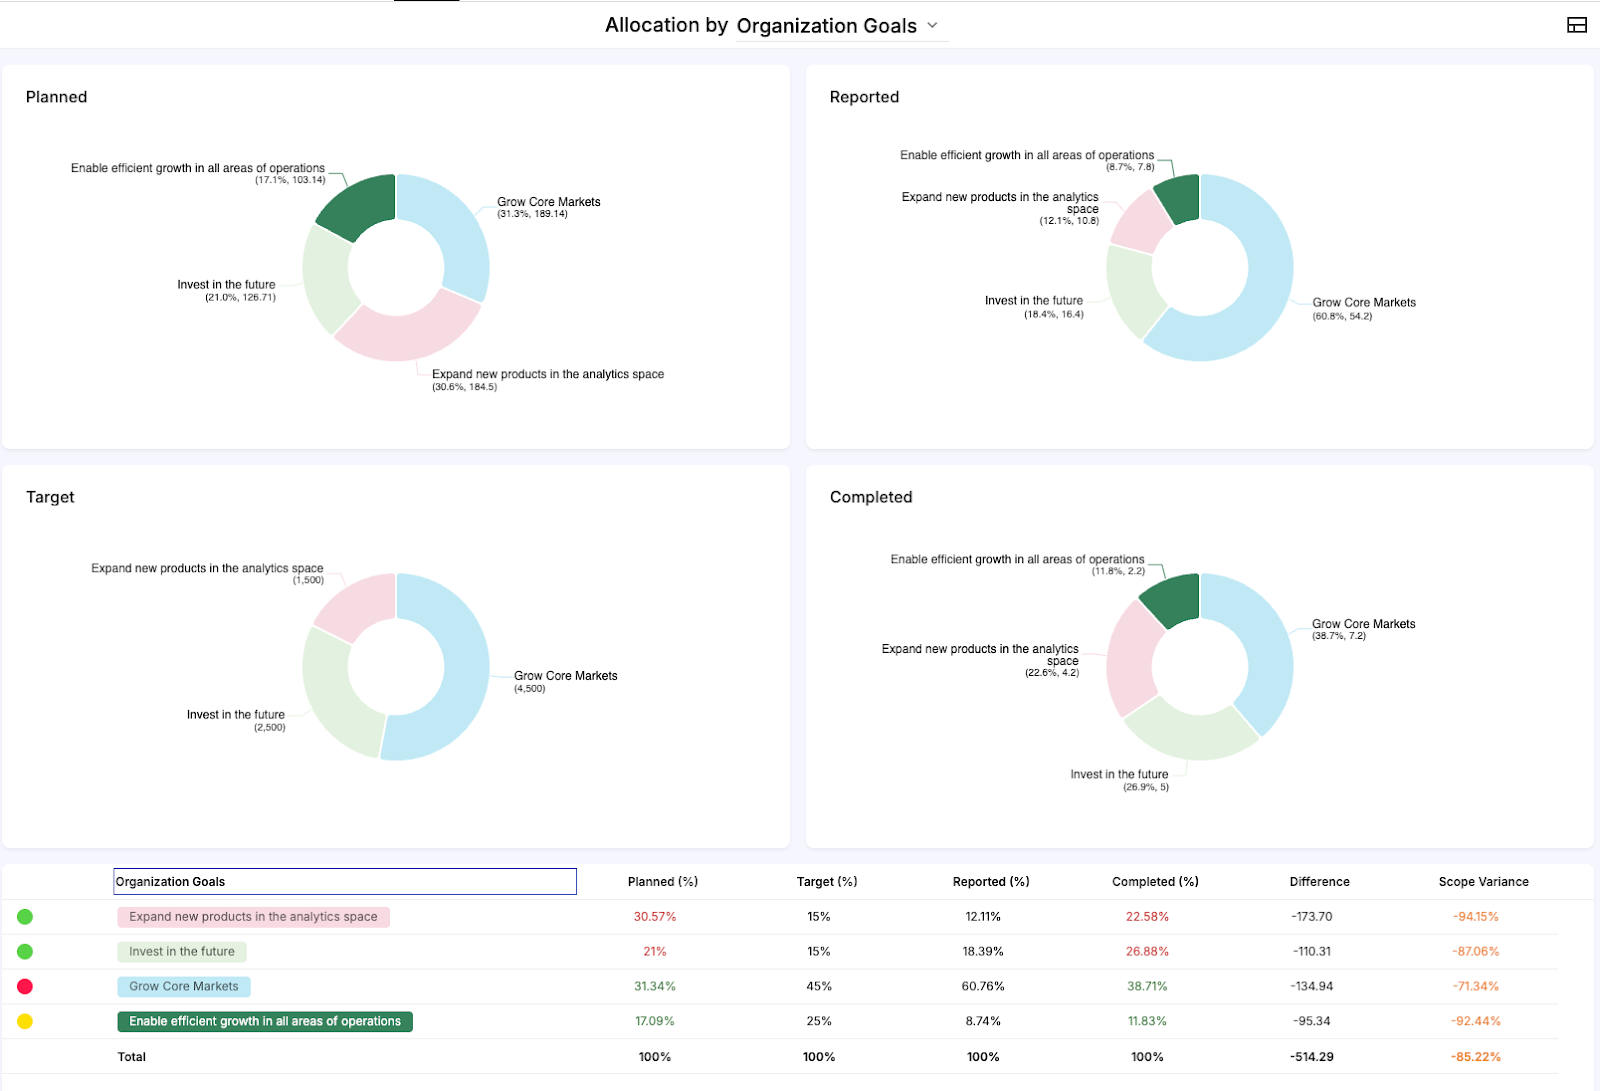The image size is (1600, 1091).
Task: Sort by the Target (%) column header
Action: [826, 881]
